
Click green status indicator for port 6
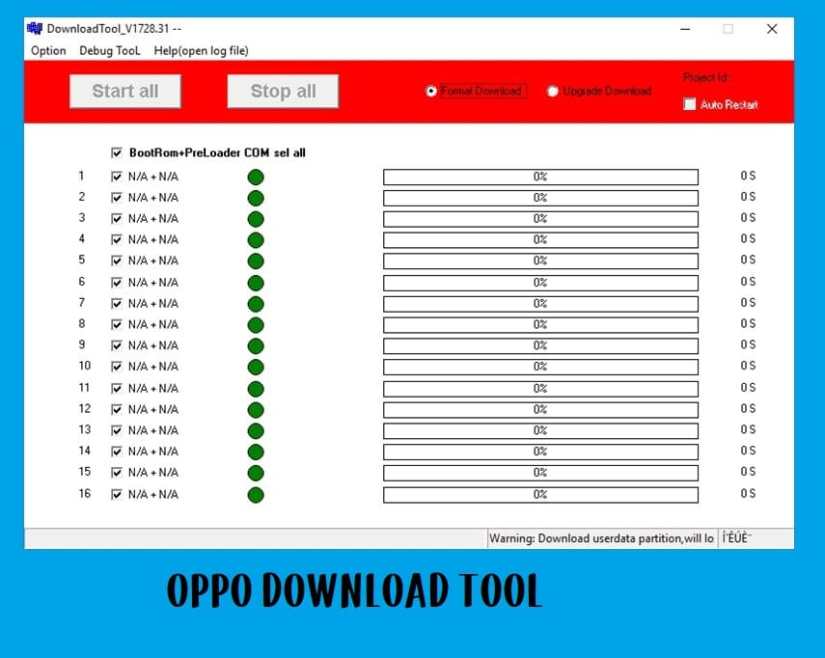tap(256, 283)
